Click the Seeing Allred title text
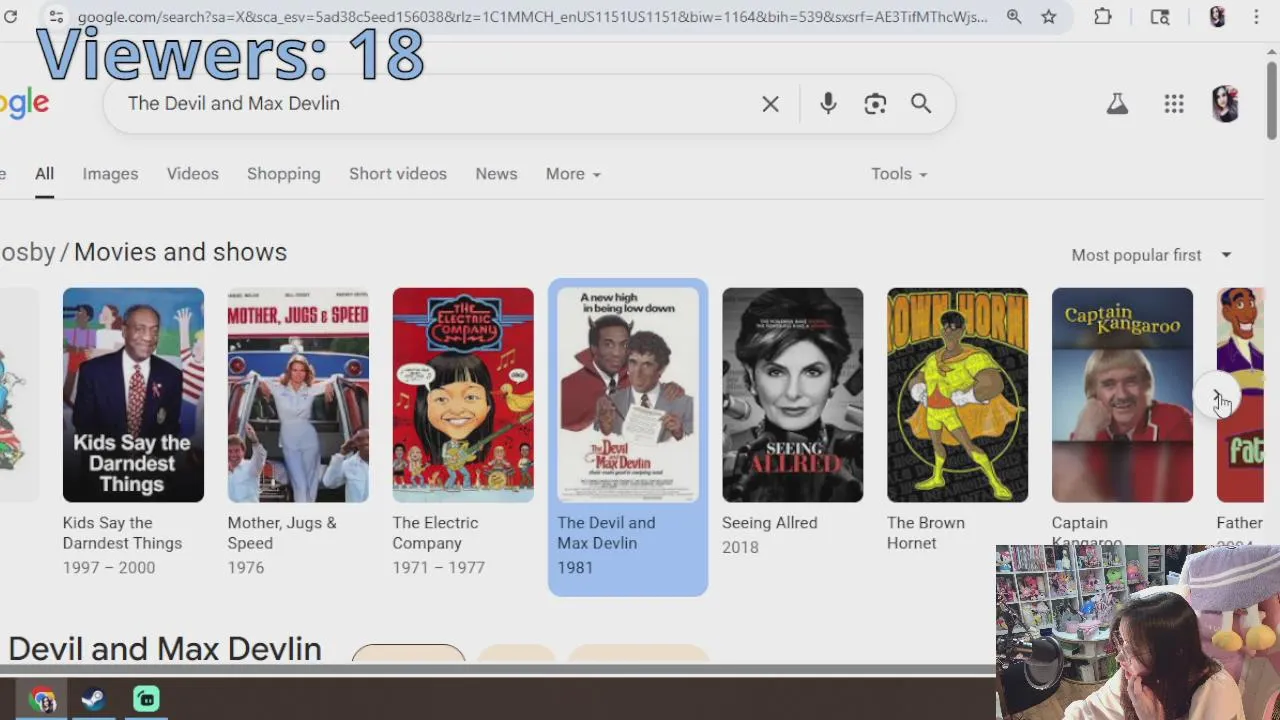Screen dimensions: 1280x720 point(770,523)
